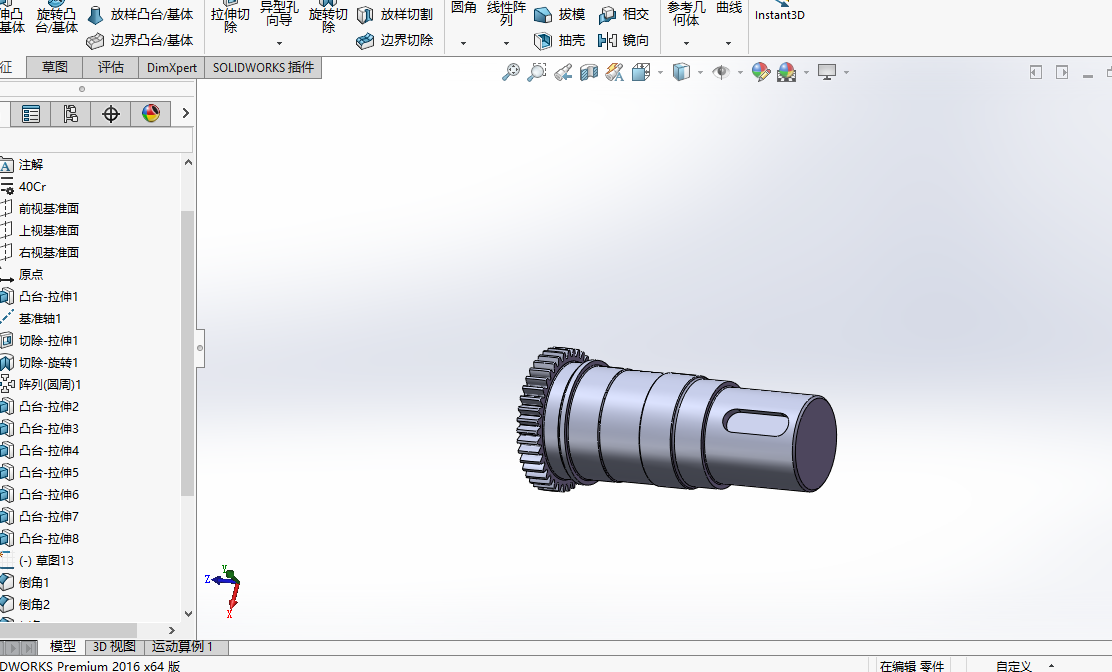The width and height of the screenshot is (1112, 672).
Task: Click the Mirror tool (镜向)
Action: 624,40
